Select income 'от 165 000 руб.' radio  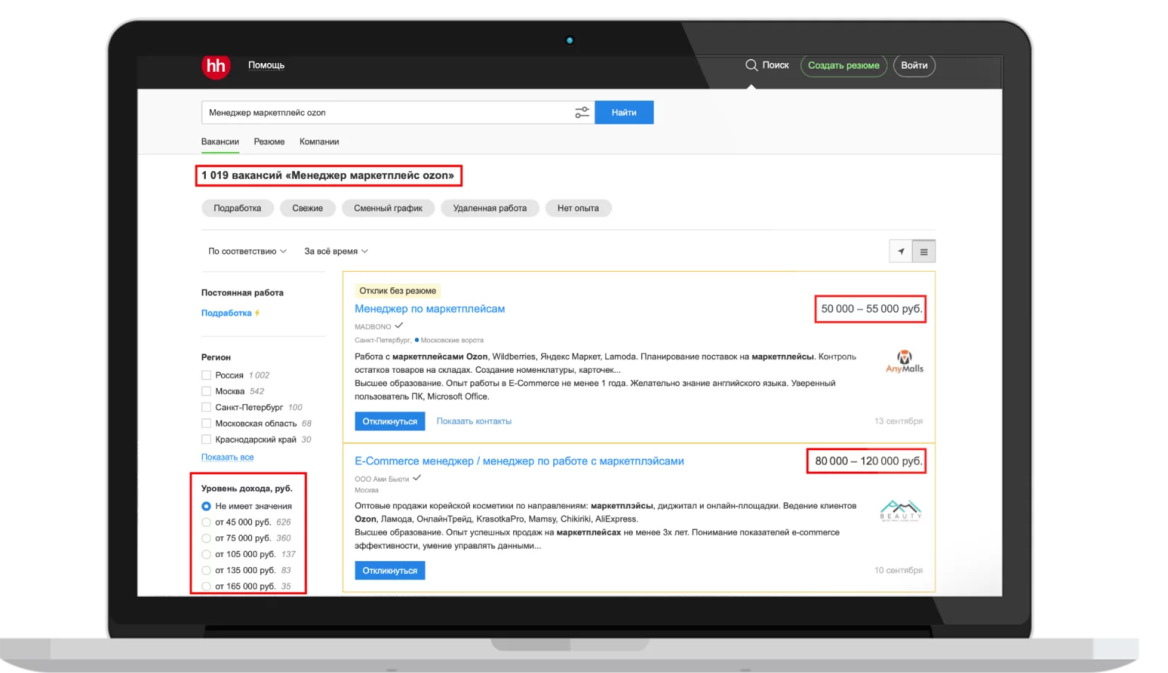pyautogui.click(x=206, y=587)
